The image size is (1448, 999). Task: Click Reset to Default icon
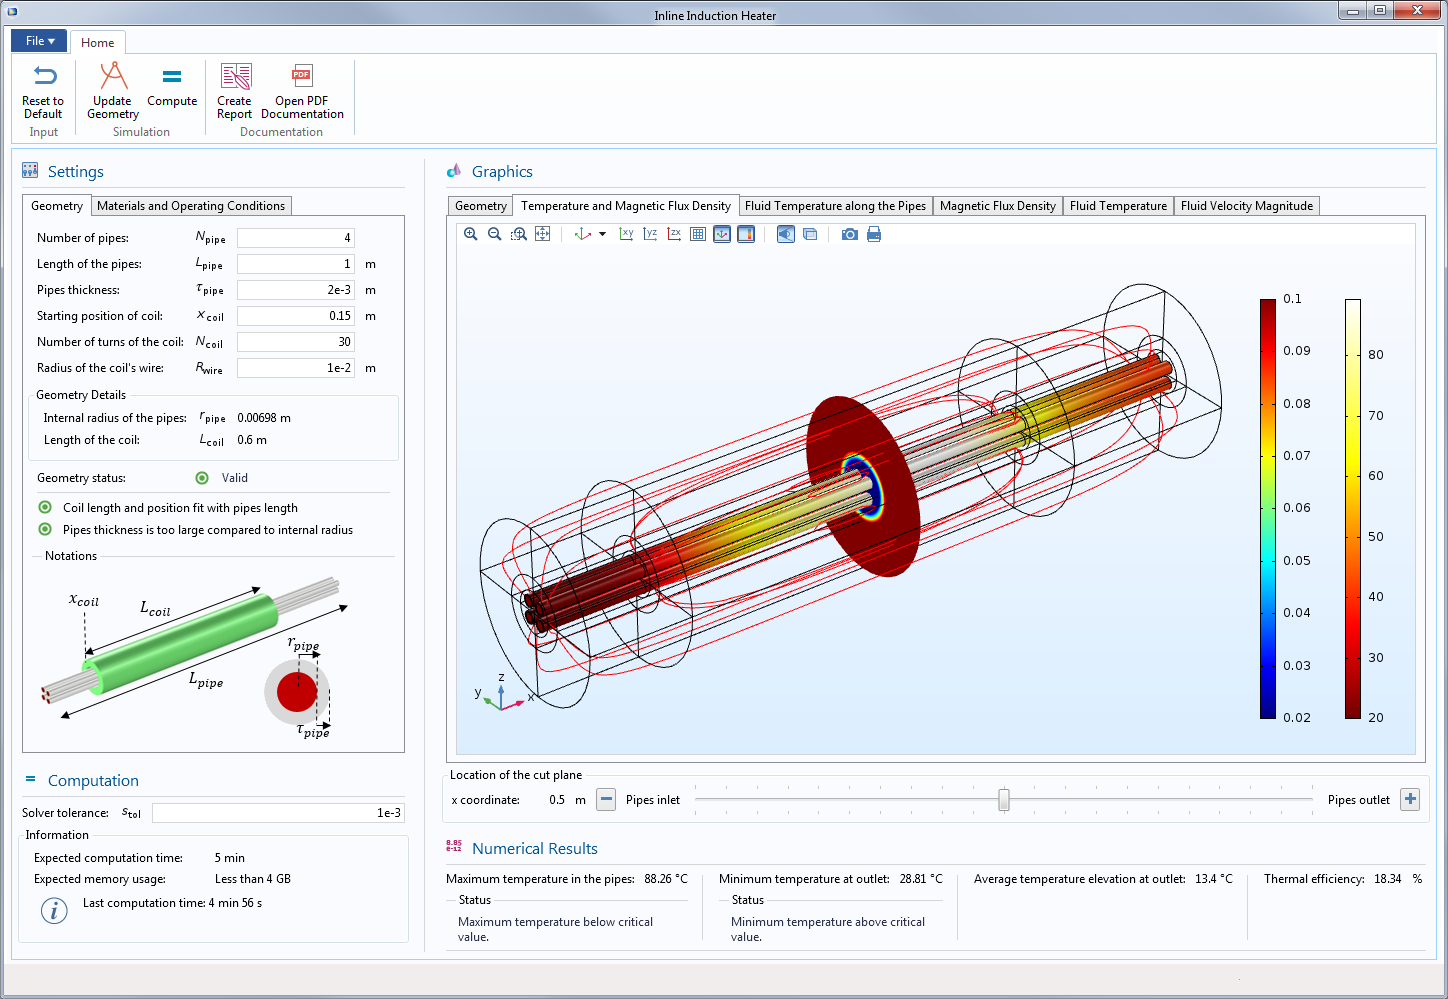pyautogui.click(x=44, y=76)
